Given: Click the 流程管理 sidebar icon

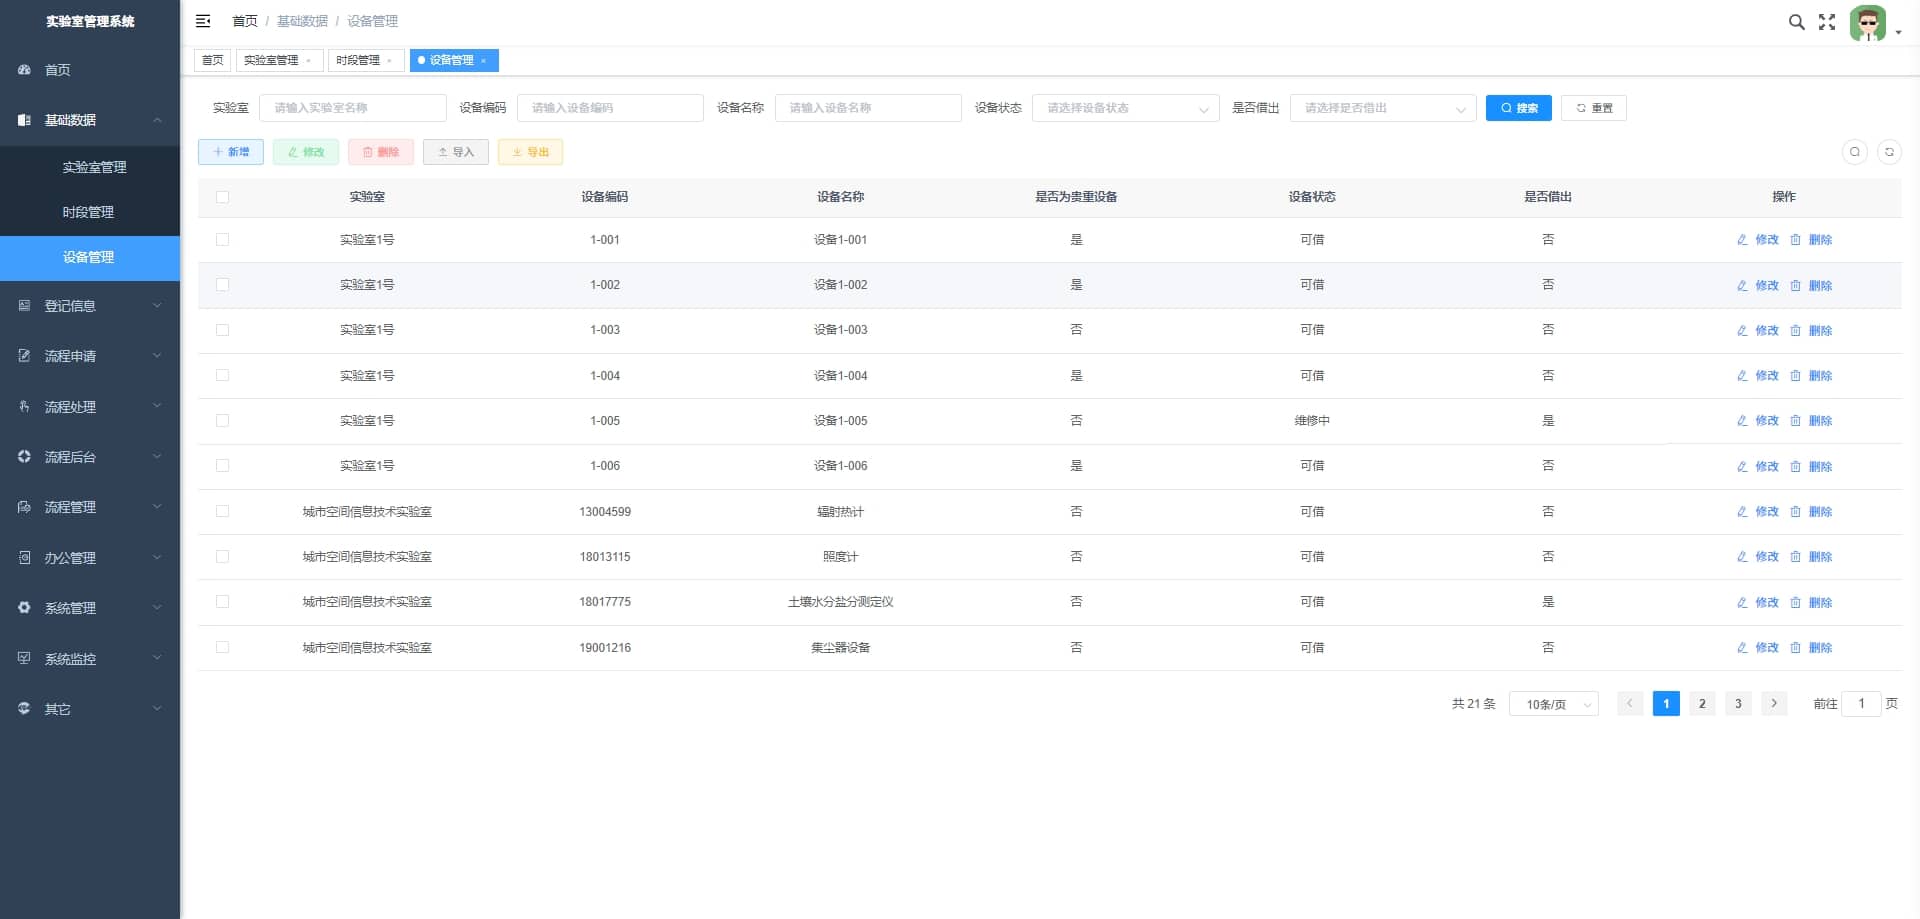Looking at the screenshot, I should pyautogui.click(x=24, y=507).
